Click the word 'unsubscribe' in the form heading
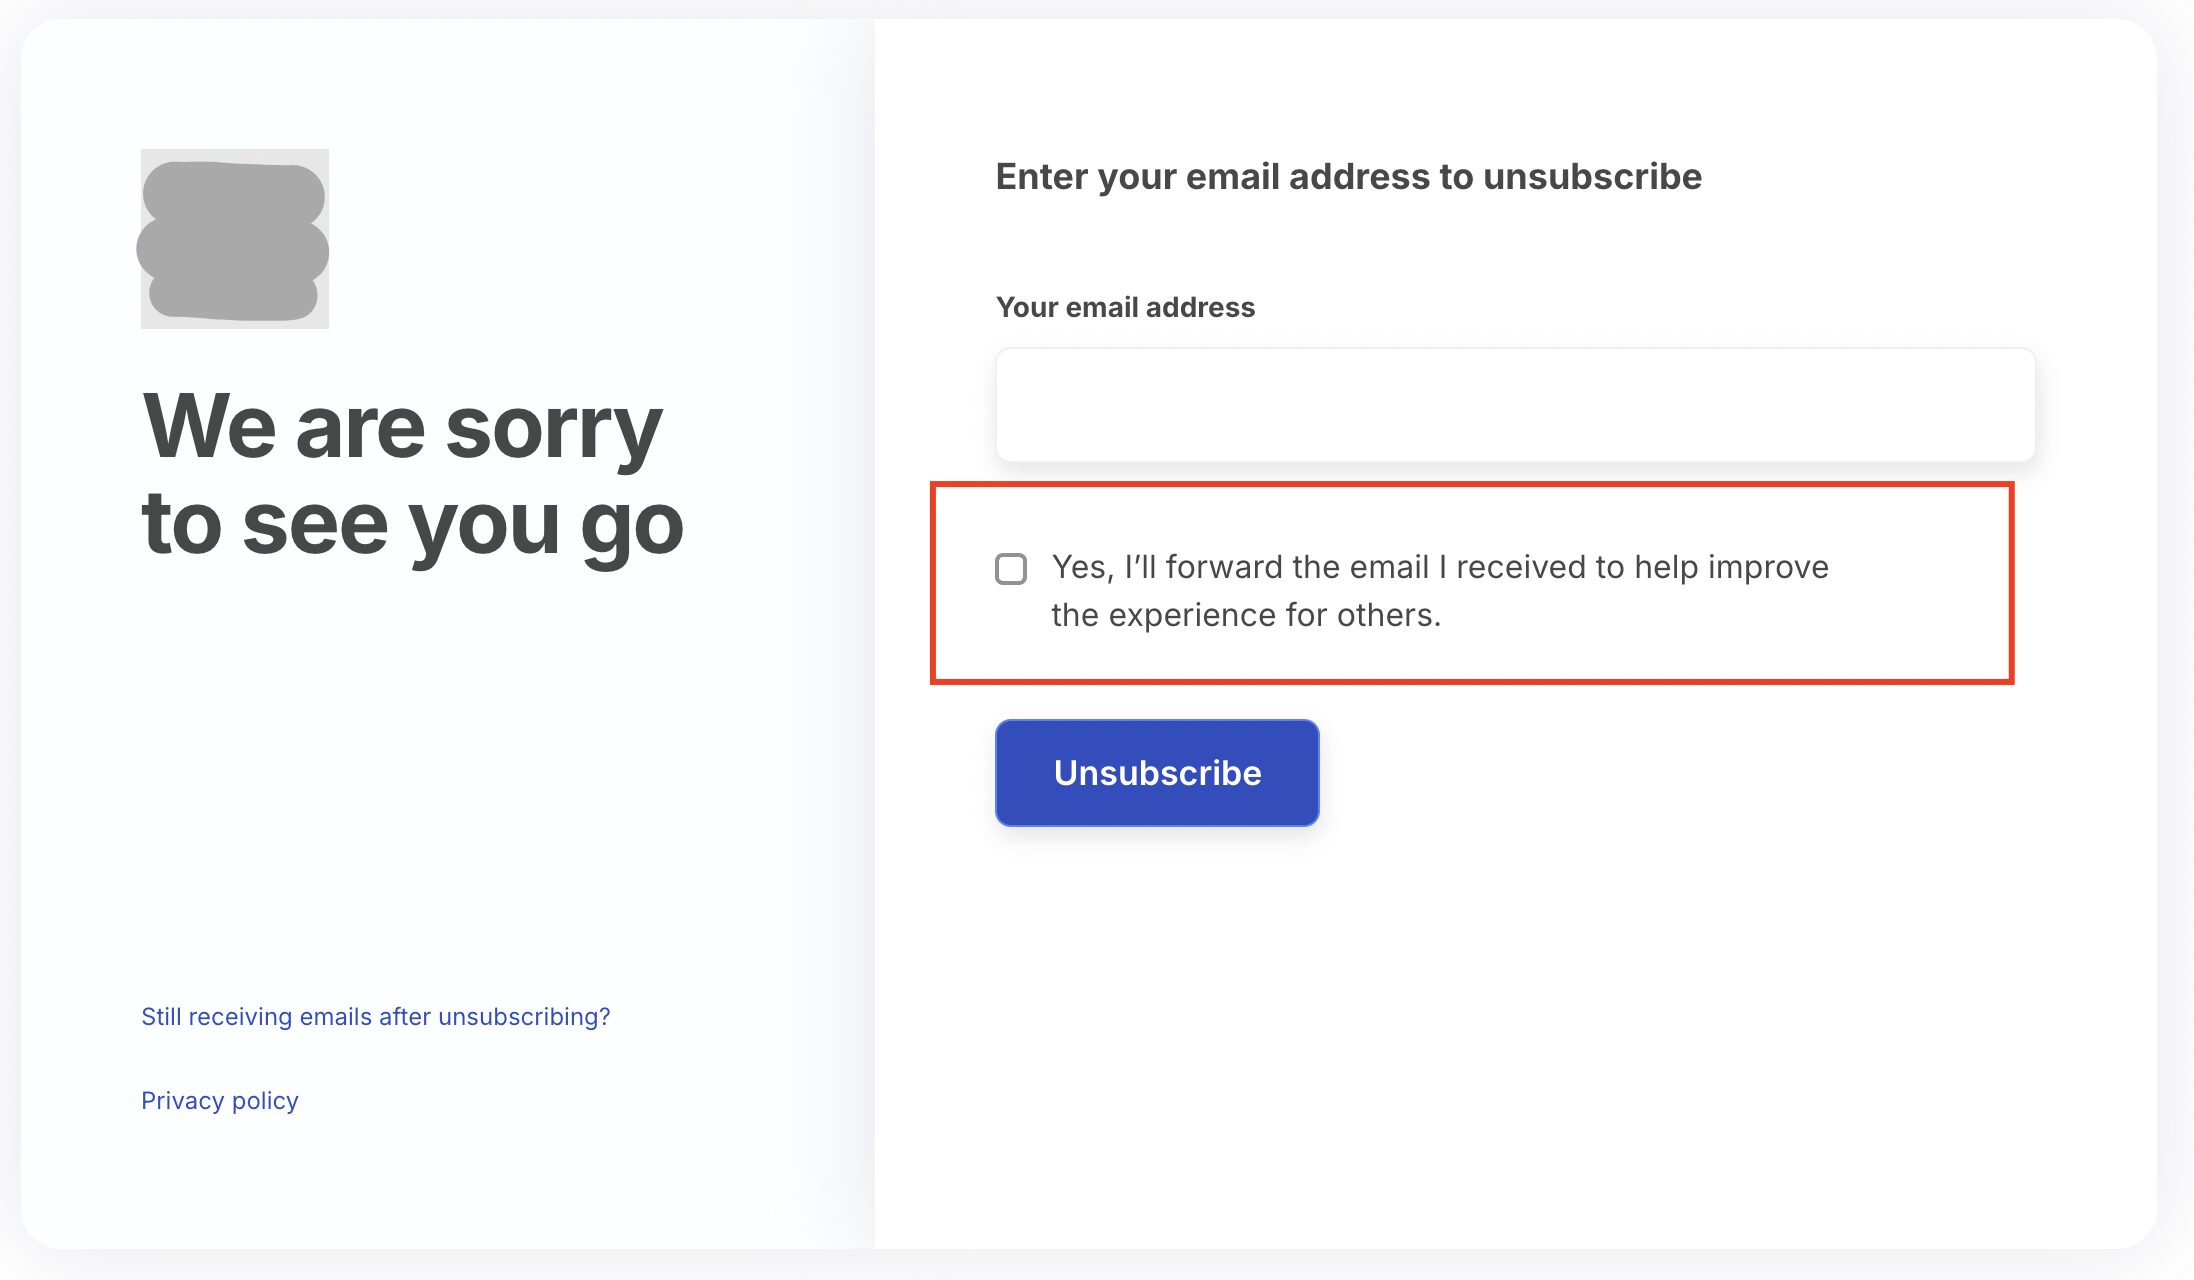The height and width of the screenshot is (1280, 2194). point(1592,177)
